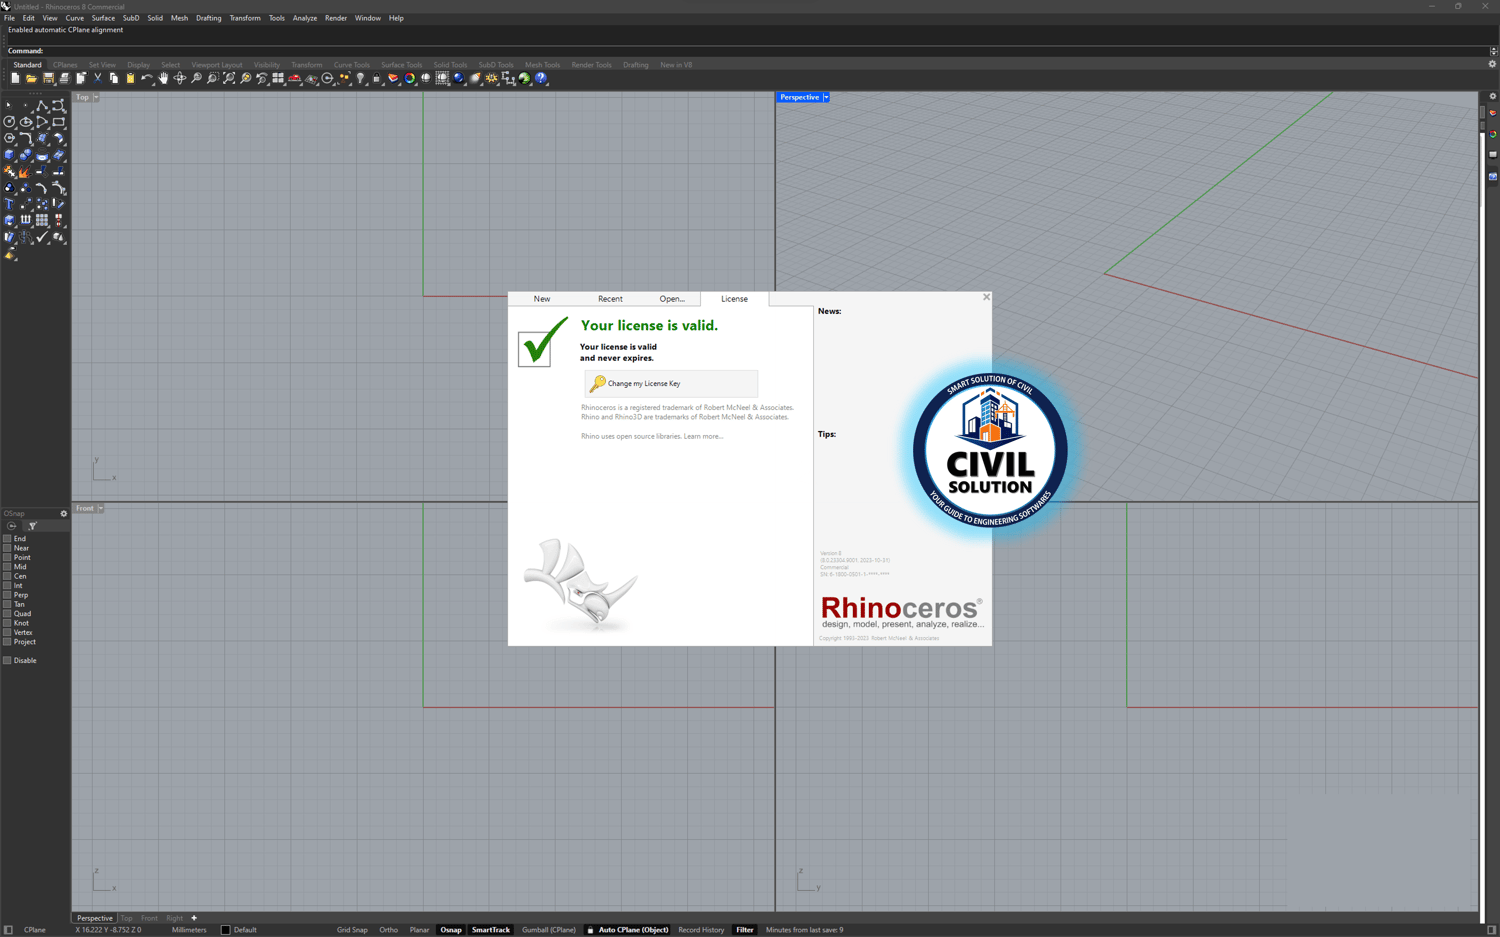Check the Cen object snap
The image size is (1500, 937).
pyautogui.click(x=7, y=576)
